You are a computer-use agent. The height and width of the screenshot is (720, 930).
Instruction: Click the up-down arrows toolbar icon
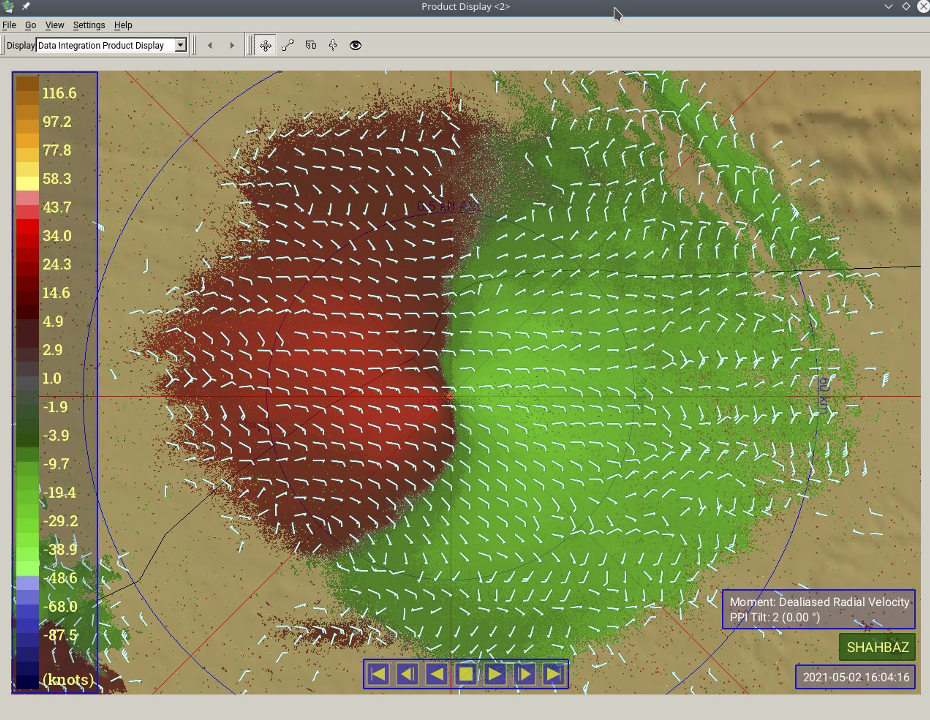coord(333,45)
